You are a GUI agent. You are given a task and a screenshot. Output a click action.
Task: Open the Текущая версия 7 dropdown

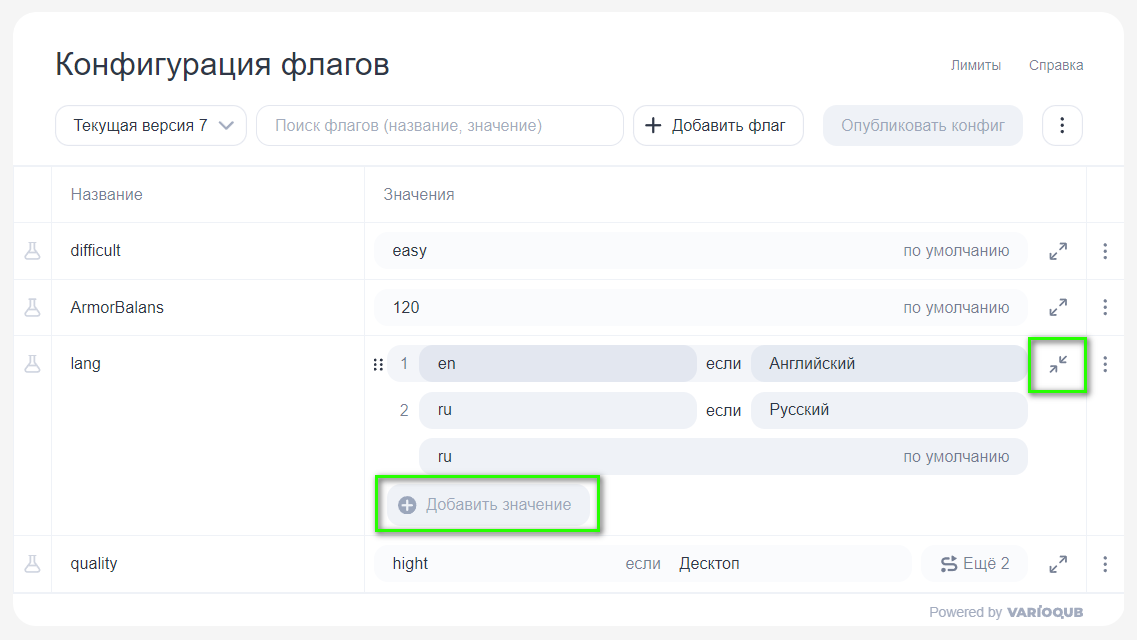click(x=151, y=125)
